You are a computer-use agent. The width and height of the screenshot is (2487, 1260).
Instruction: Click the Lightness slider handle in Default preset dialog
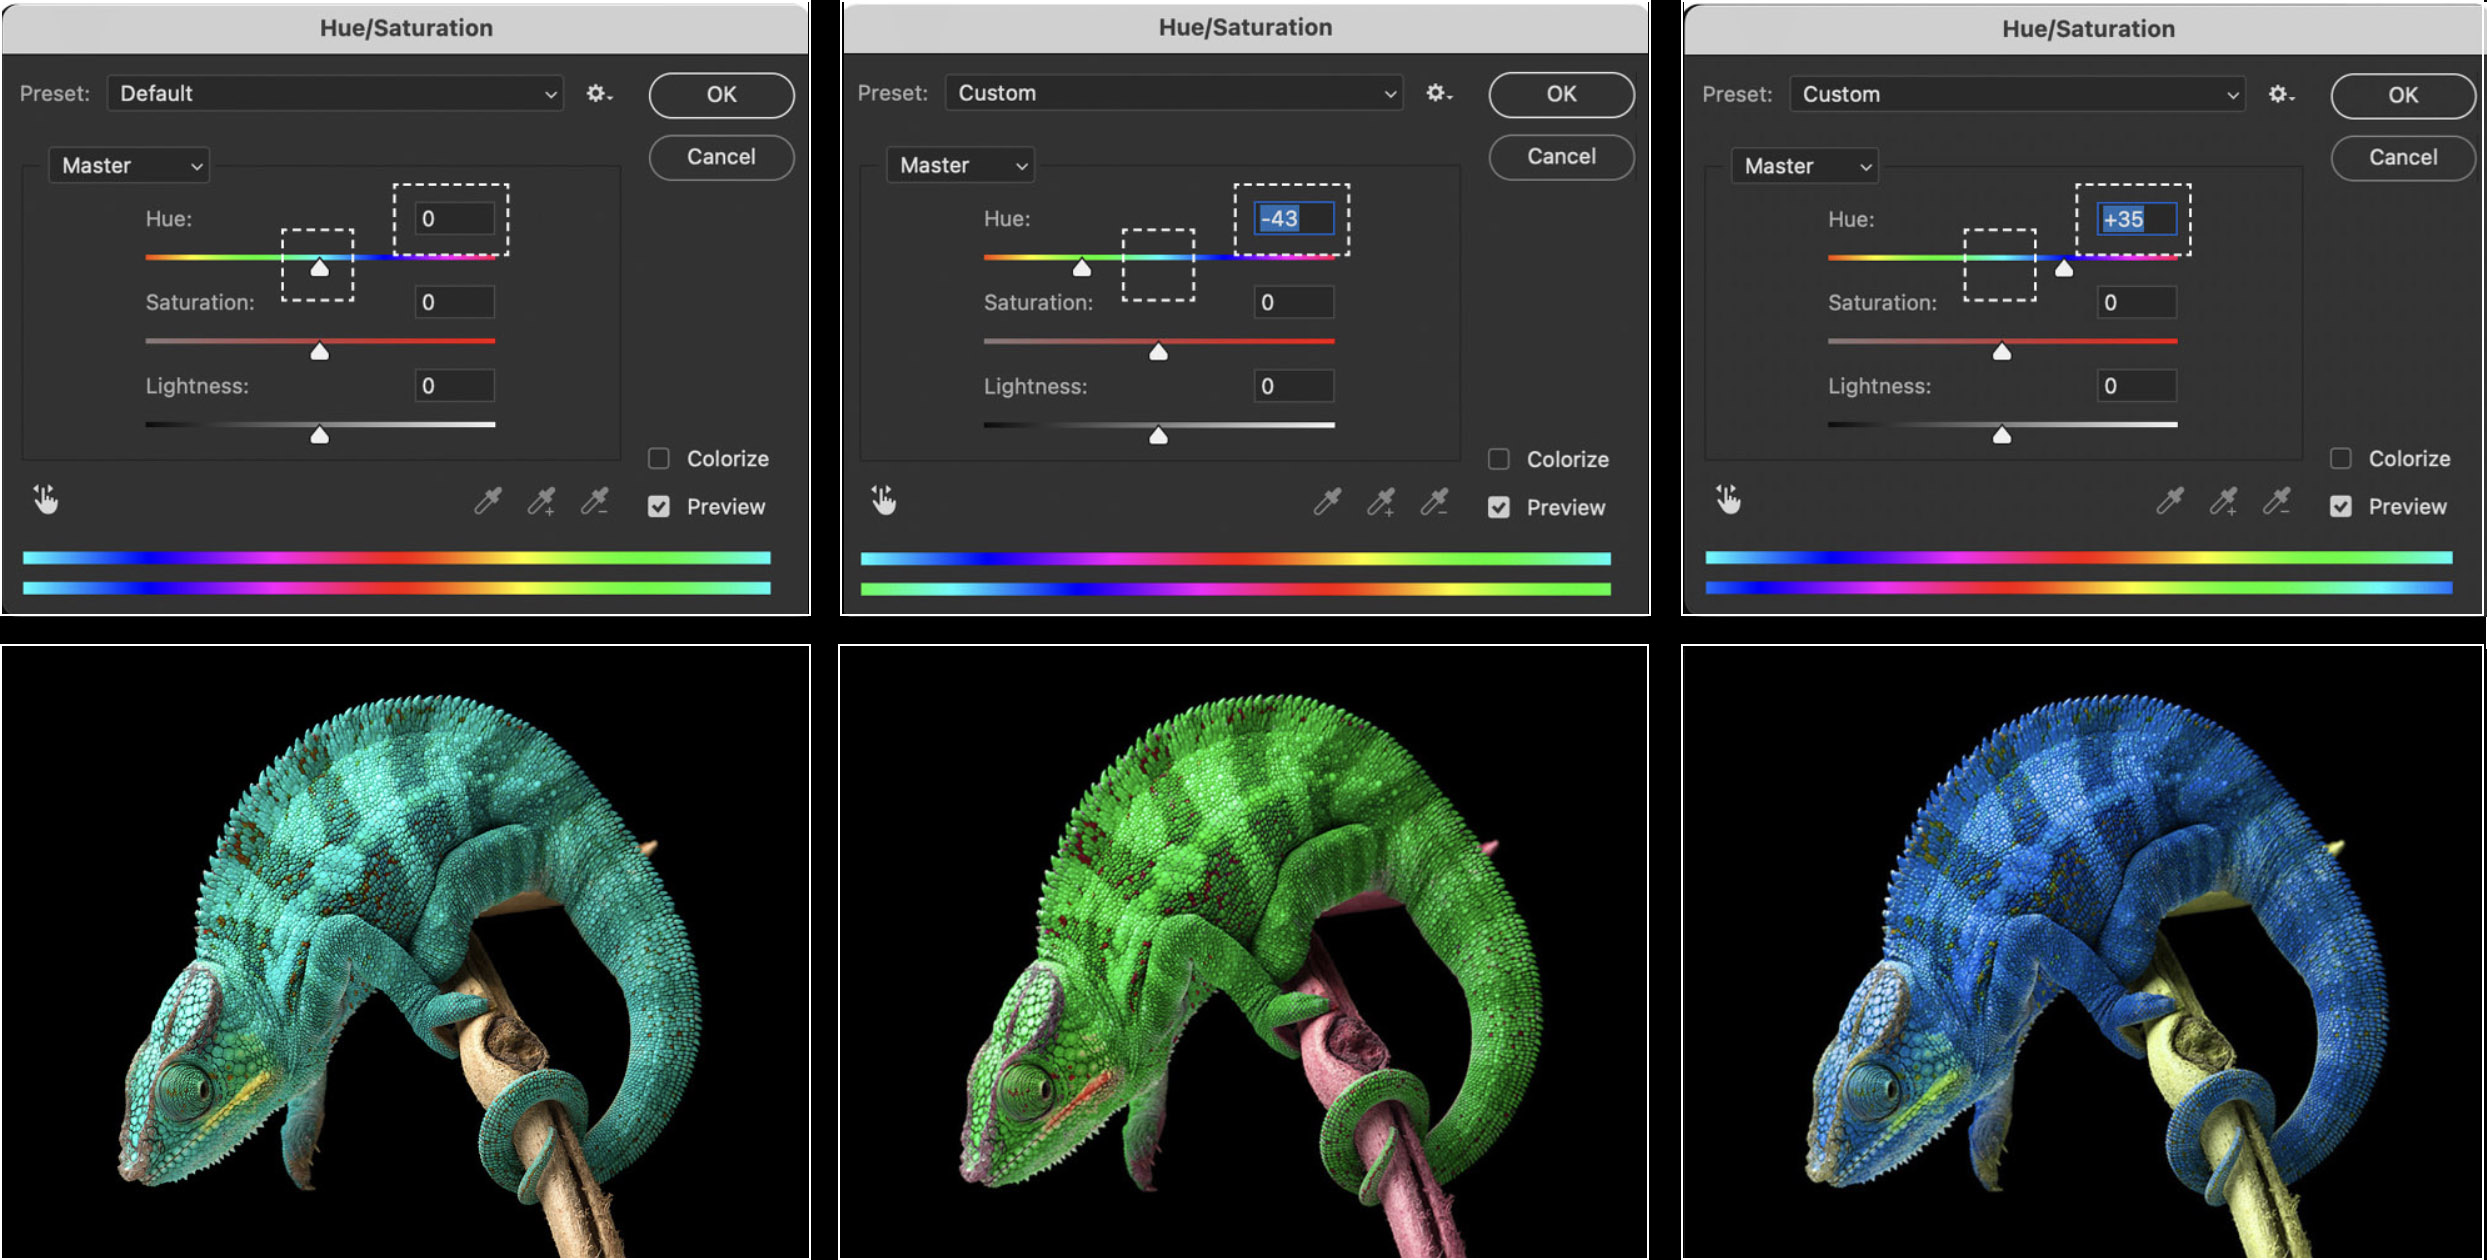point(320,434)
